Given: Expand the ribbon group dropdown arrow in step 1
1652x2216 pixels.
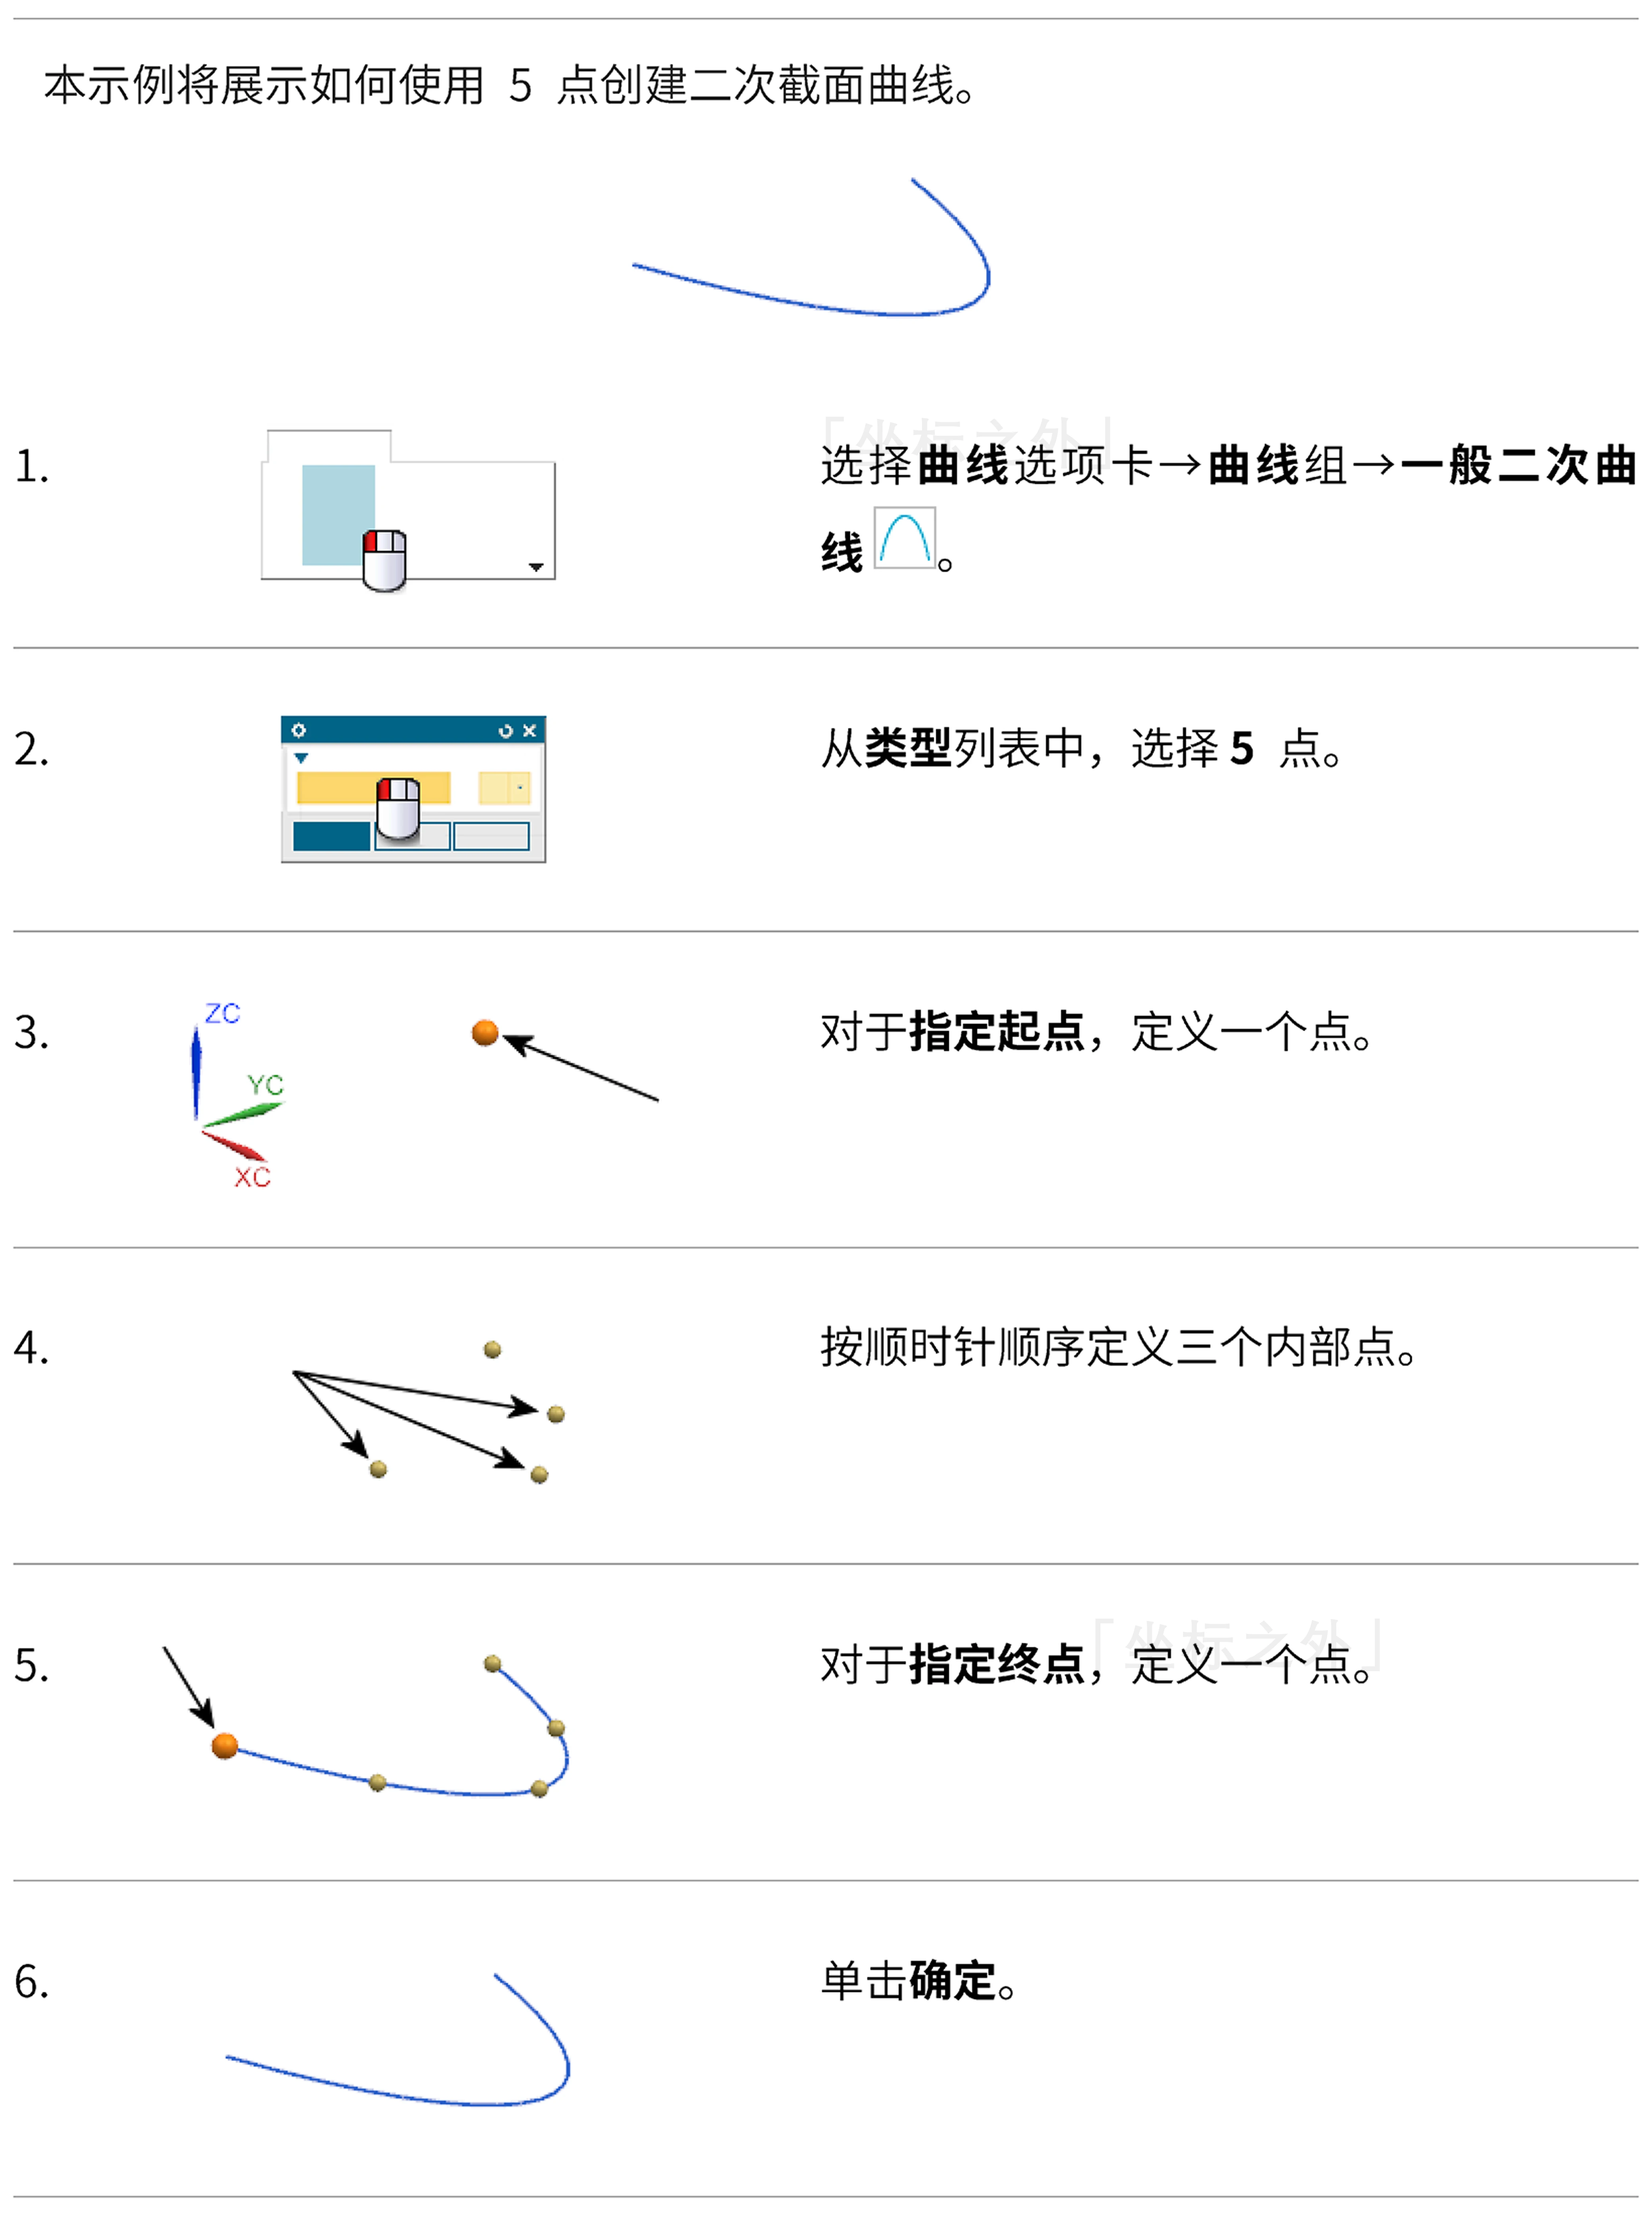Looking at the screenshot, I should [536, 567].
